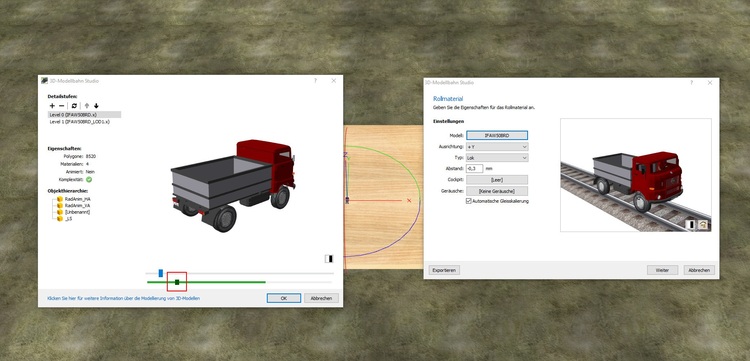The image size is (750, 361).
Task: Click the Exportieren button
Action: pyautogui.click(x=444, y=270)
